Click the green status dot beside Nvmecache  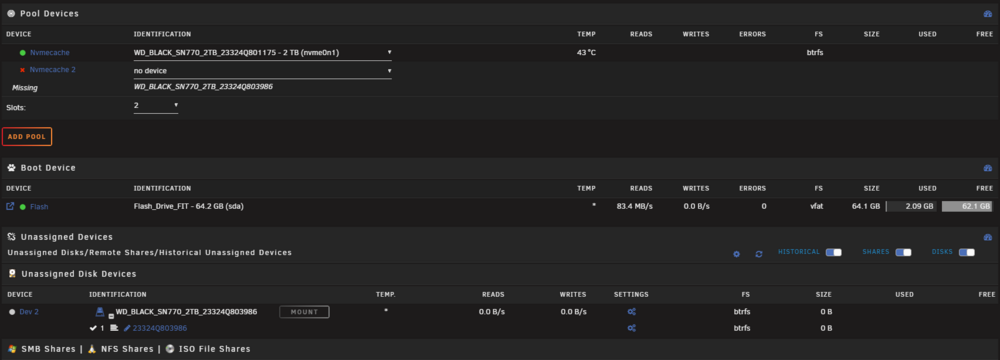pos(23,53)
